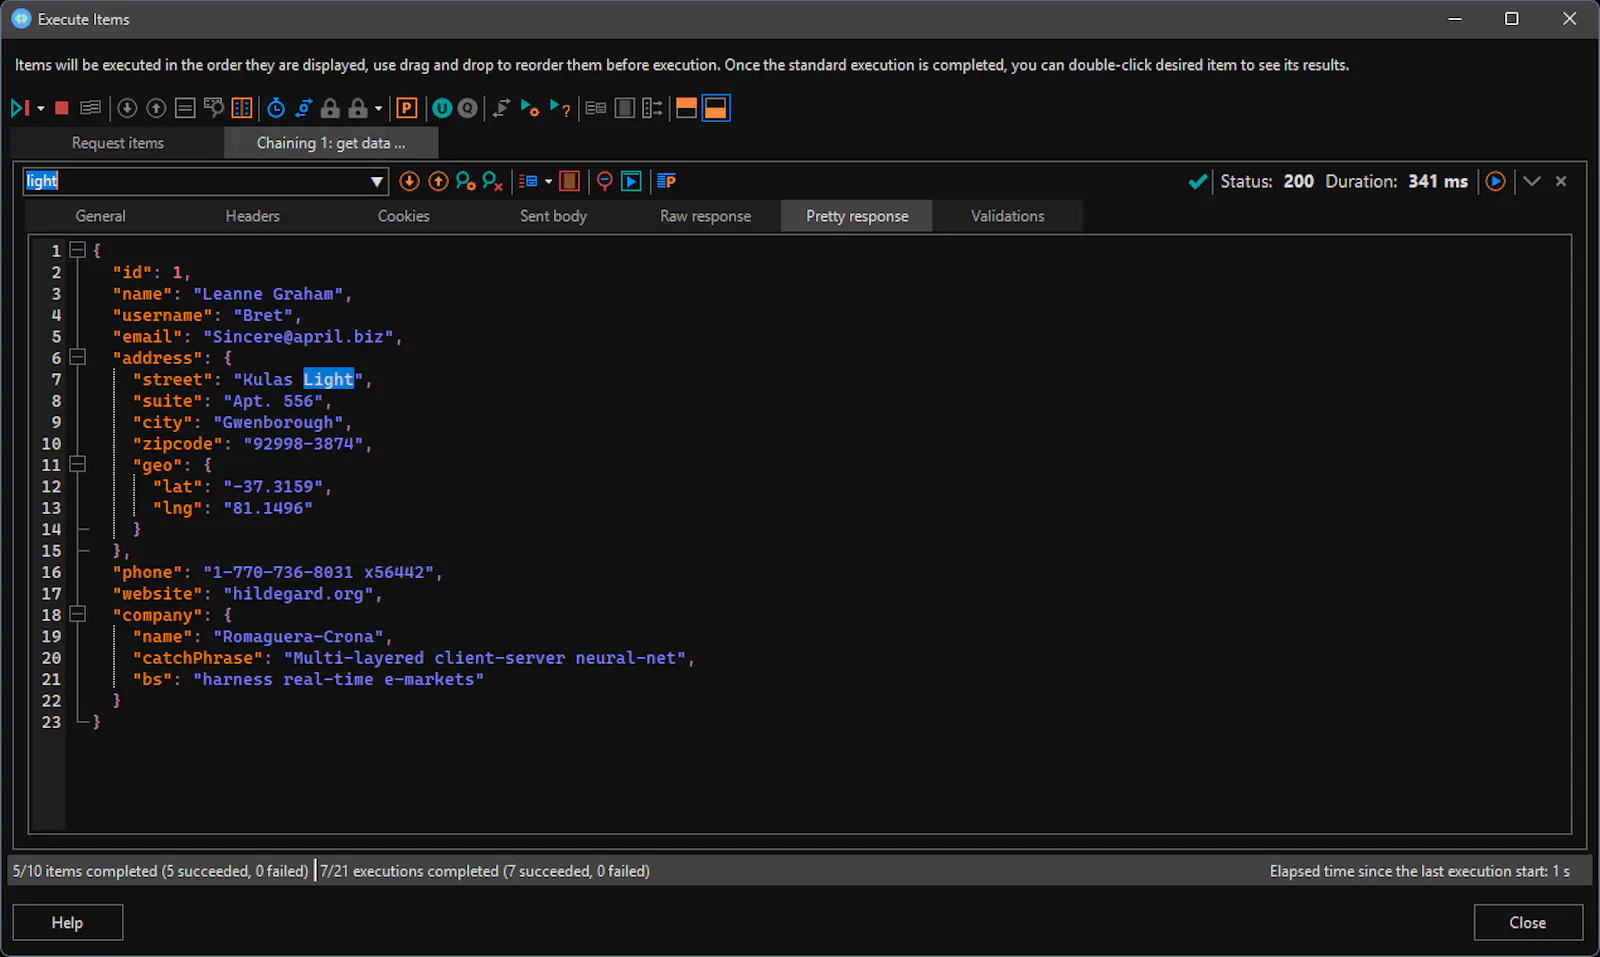This screenshot has height=957, width=1600.
Task: Click the '7/21 executions completed' status text
Action: 485,871
